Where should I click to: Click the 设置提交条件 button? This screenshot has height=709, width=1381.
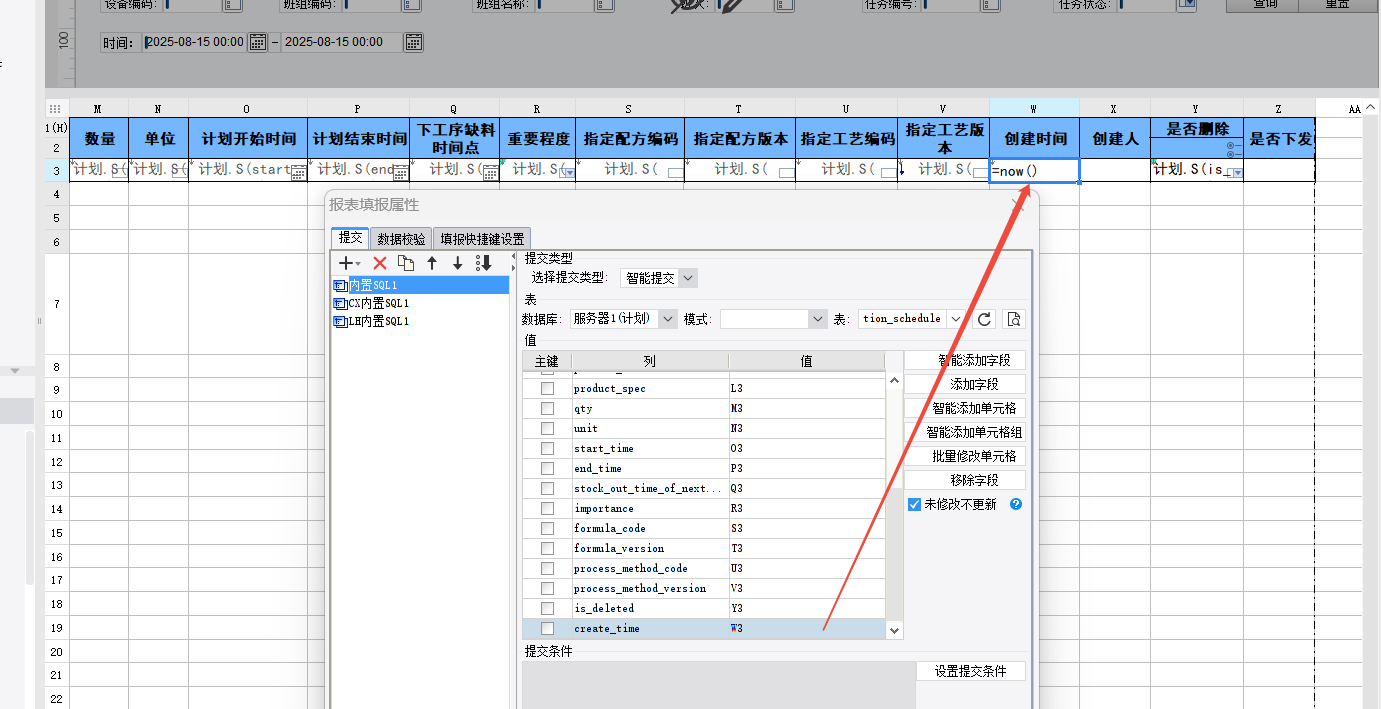pos(970,671)
